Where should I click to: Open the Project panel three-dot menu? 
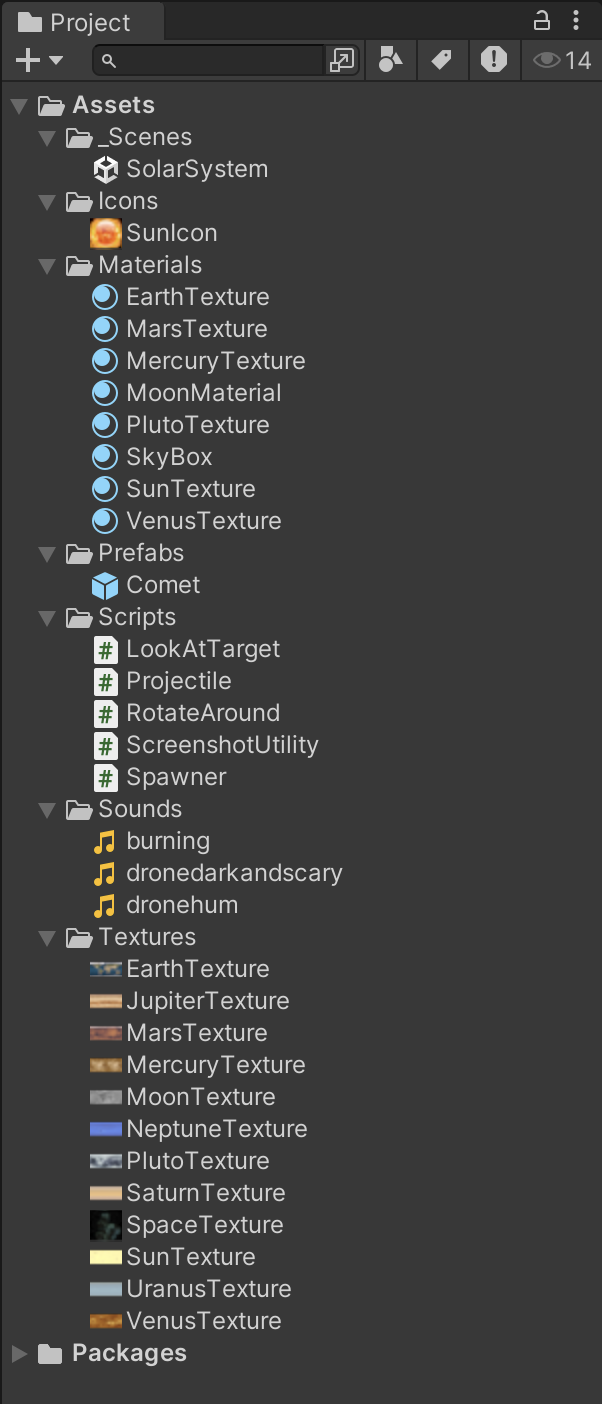click(576, 20)
